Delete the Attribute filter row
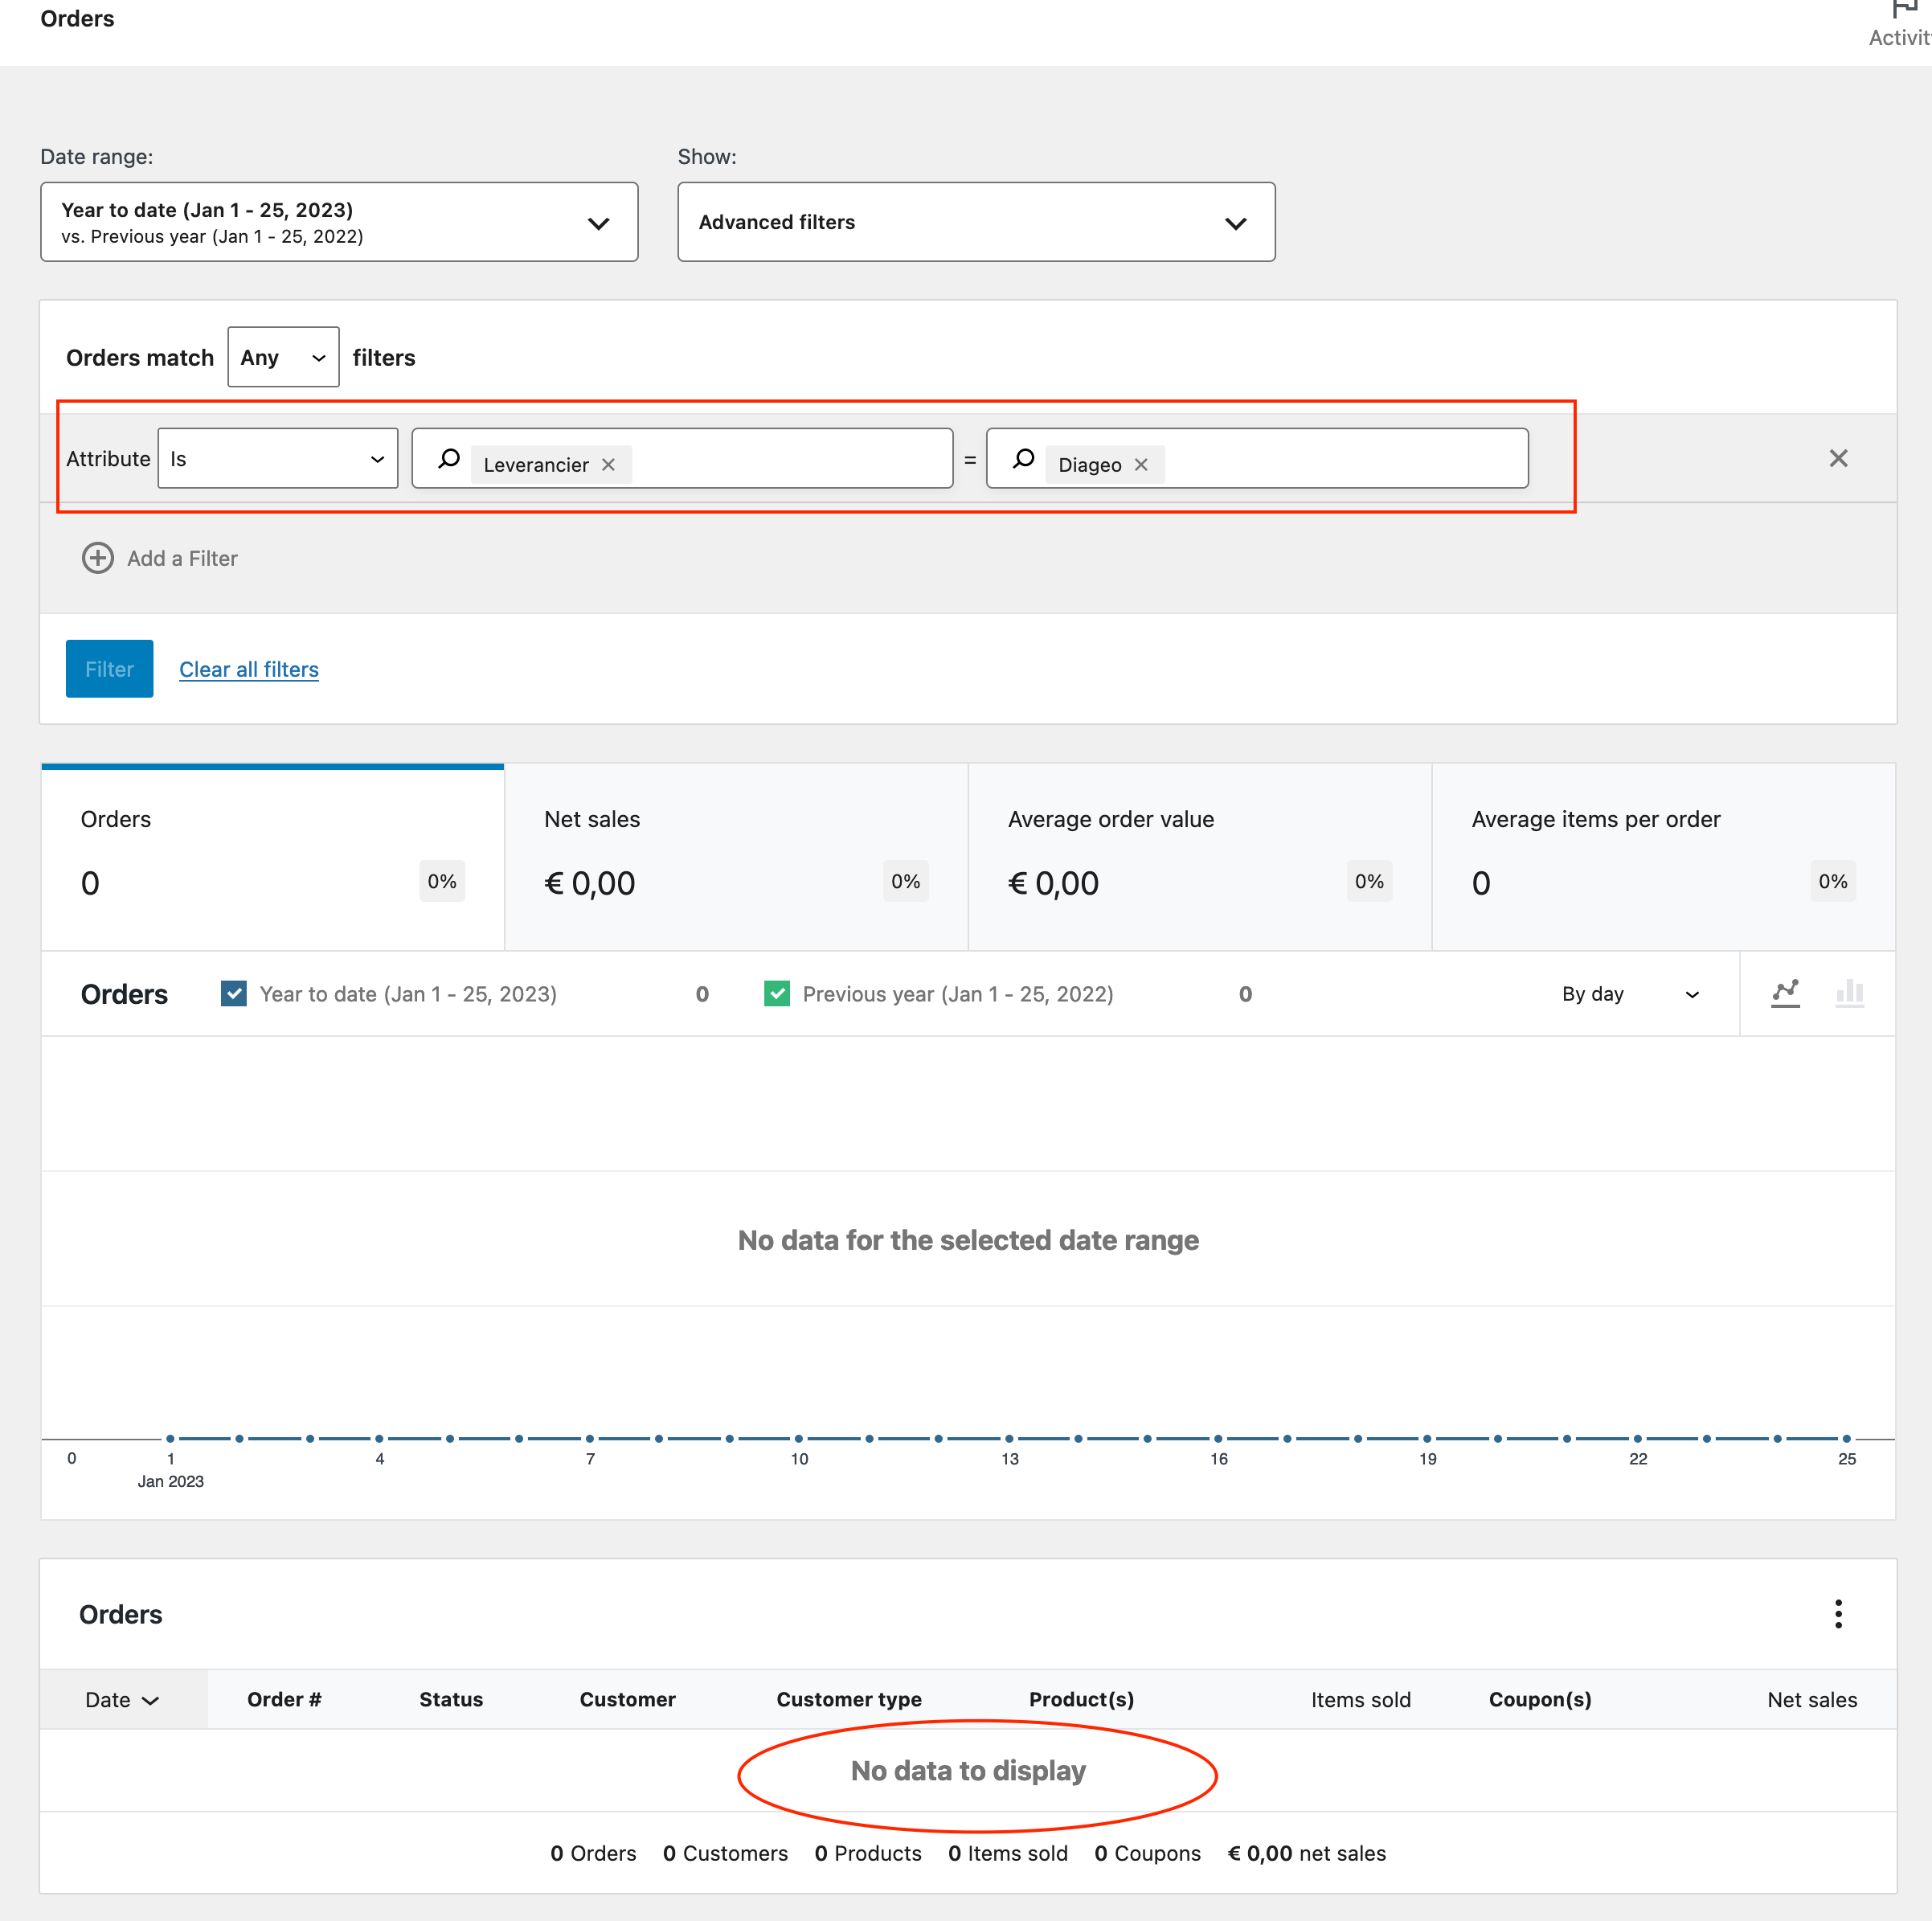 click(1838, 458)
